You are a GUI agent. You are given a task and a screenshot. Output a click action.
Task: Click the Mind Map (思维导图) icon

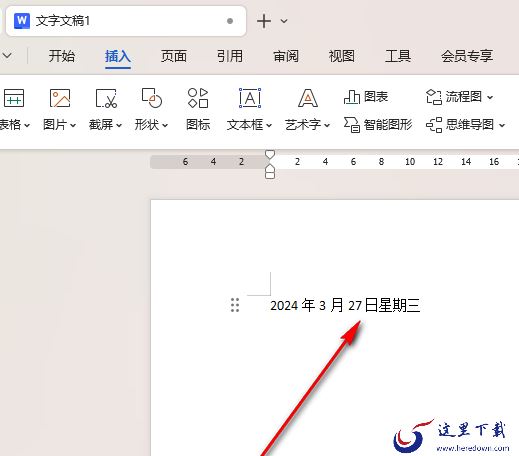click(x=434, y=125)
